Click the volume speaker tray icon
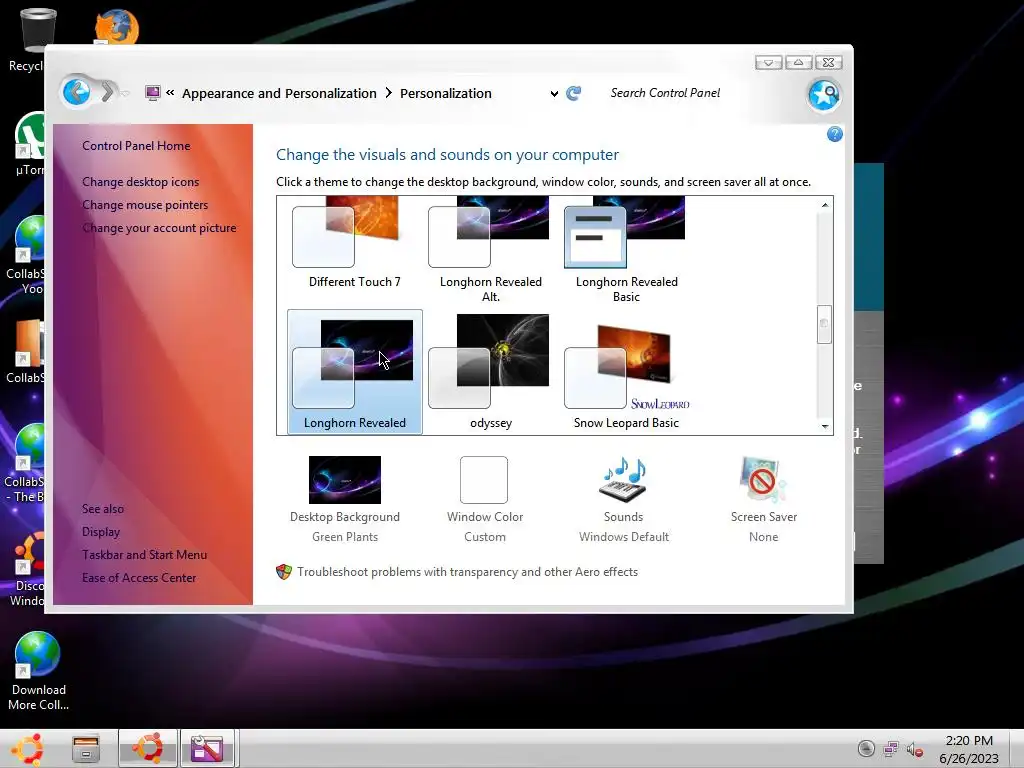This screenshot has width=1024, height=768. click(914, 749)
